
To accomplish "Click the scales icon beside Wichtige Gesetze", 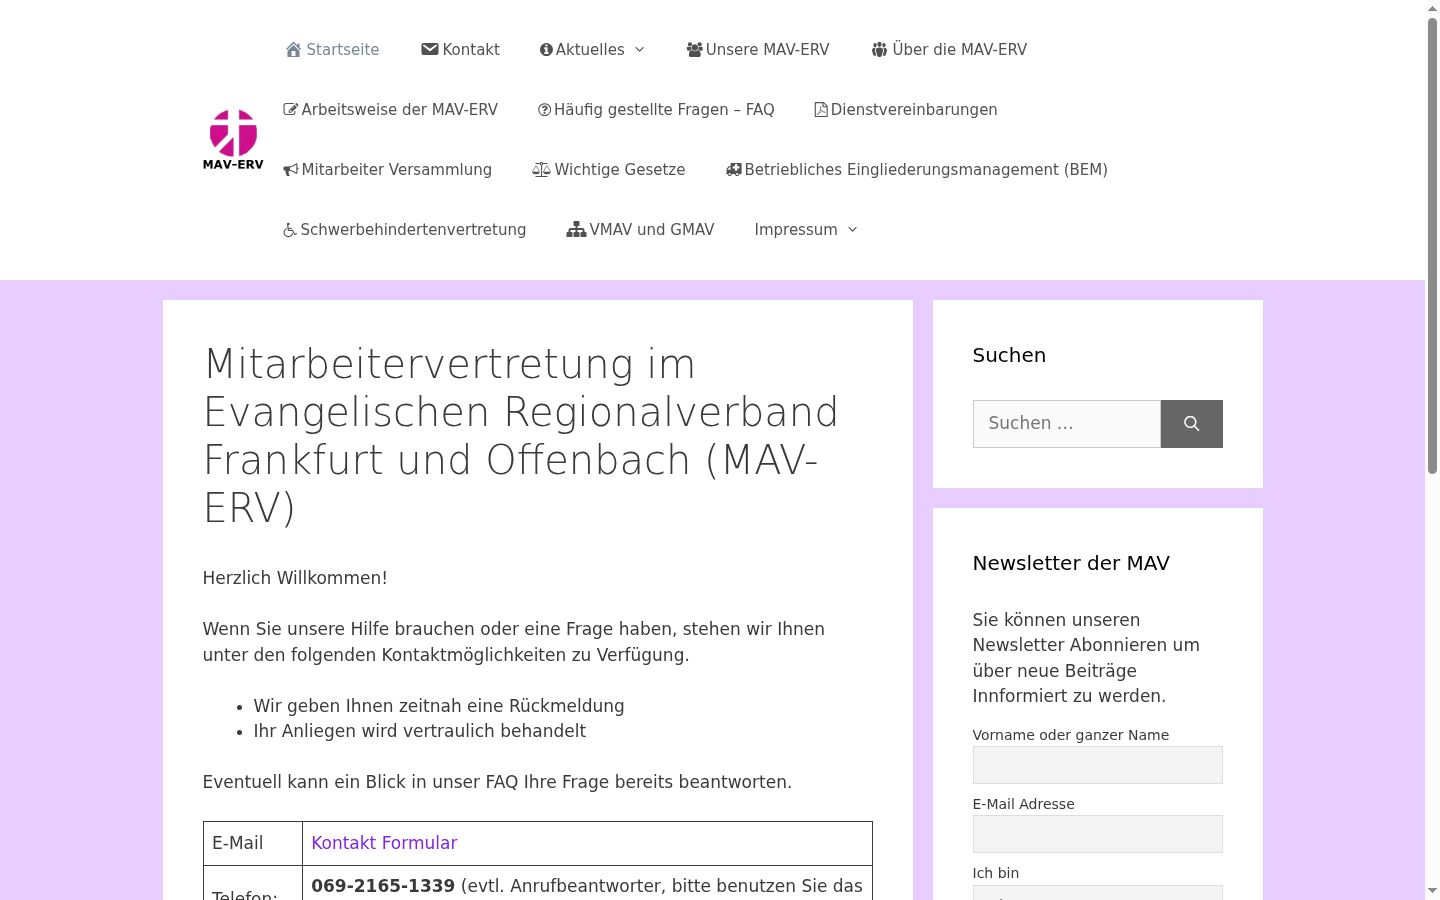I will (541, 170).
